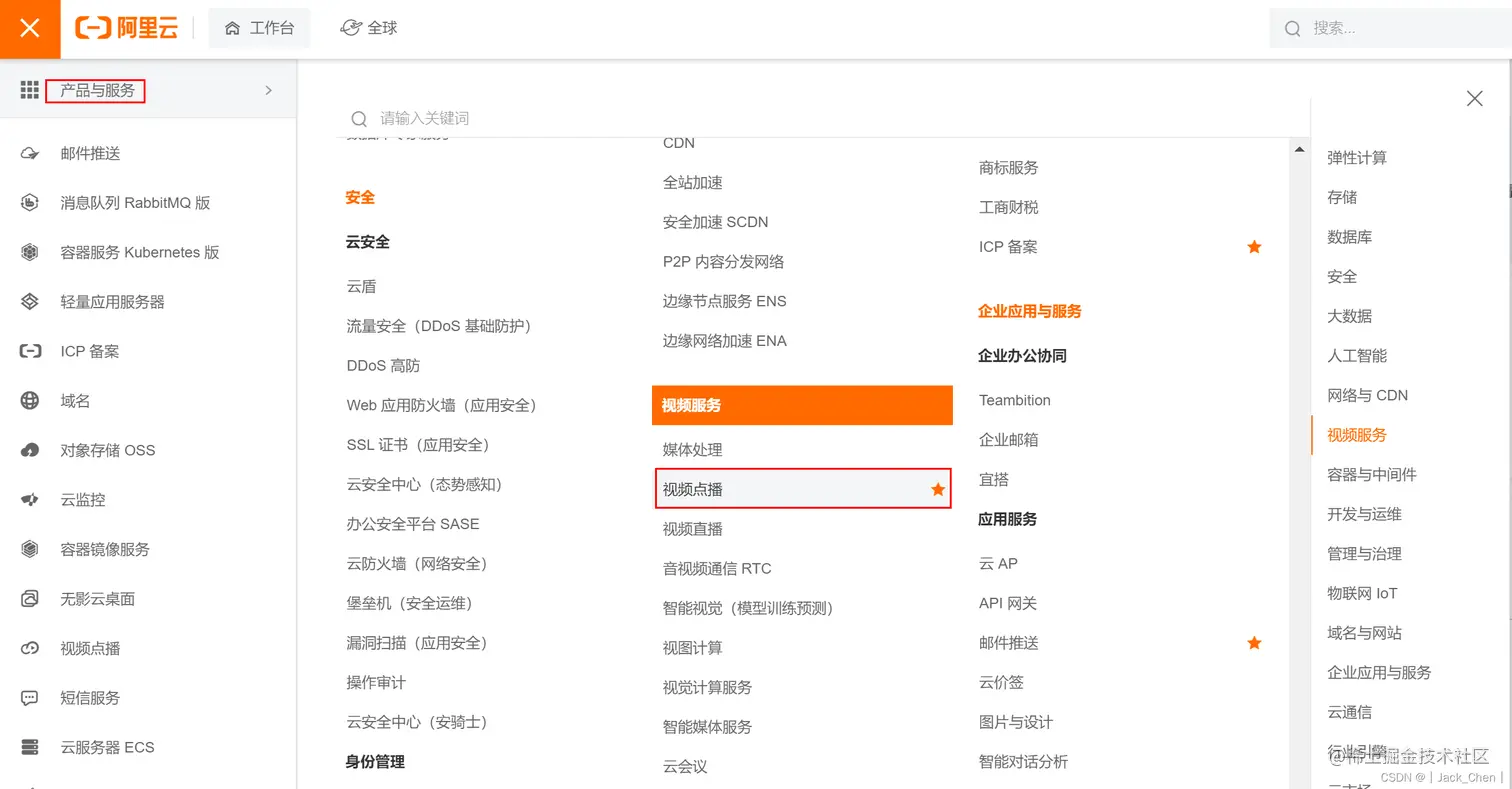The height and width of the screenshot is (789, 1512).
Task: Click the 消息队列 RabbitMQ 版 sidebar icon
Action: [x=29, y=203]
